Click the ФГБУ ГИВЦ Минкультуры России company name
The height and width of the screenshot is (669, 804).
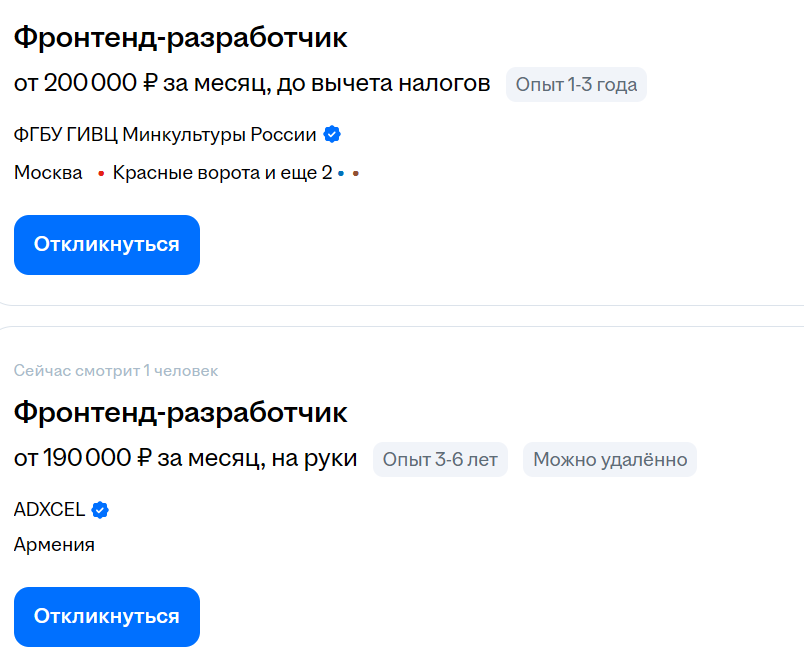[x=163, y=132]
